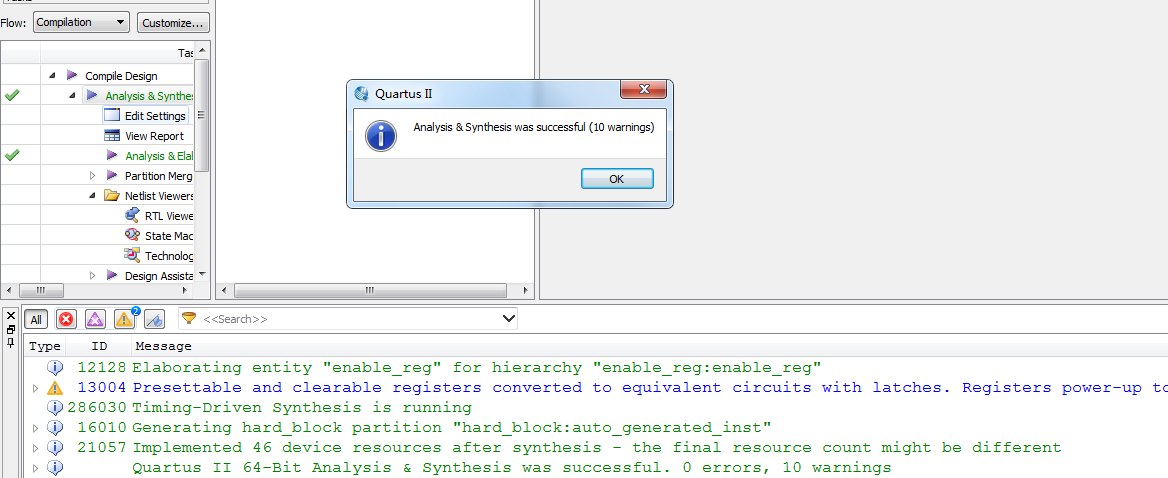Click the Analysis & Synthesis play icon

click(92, 95)
